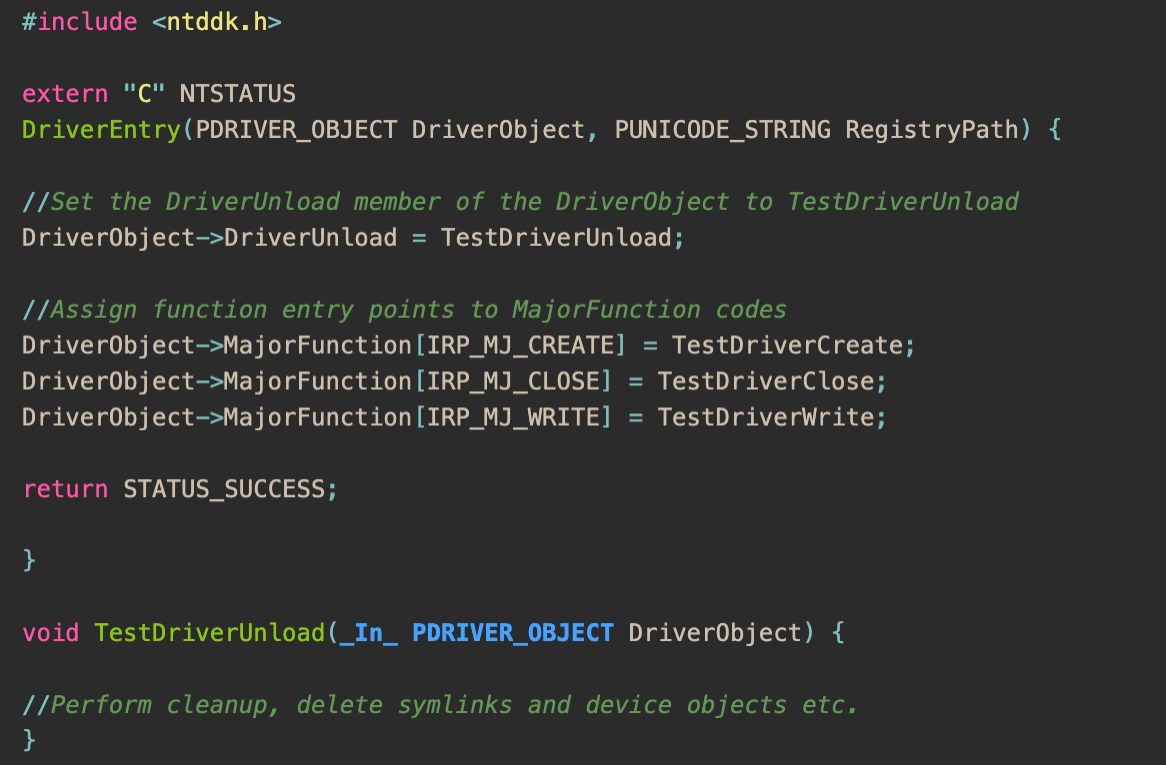Click the blue PDRIVER_OBJECT type

(x=513, y=633)
